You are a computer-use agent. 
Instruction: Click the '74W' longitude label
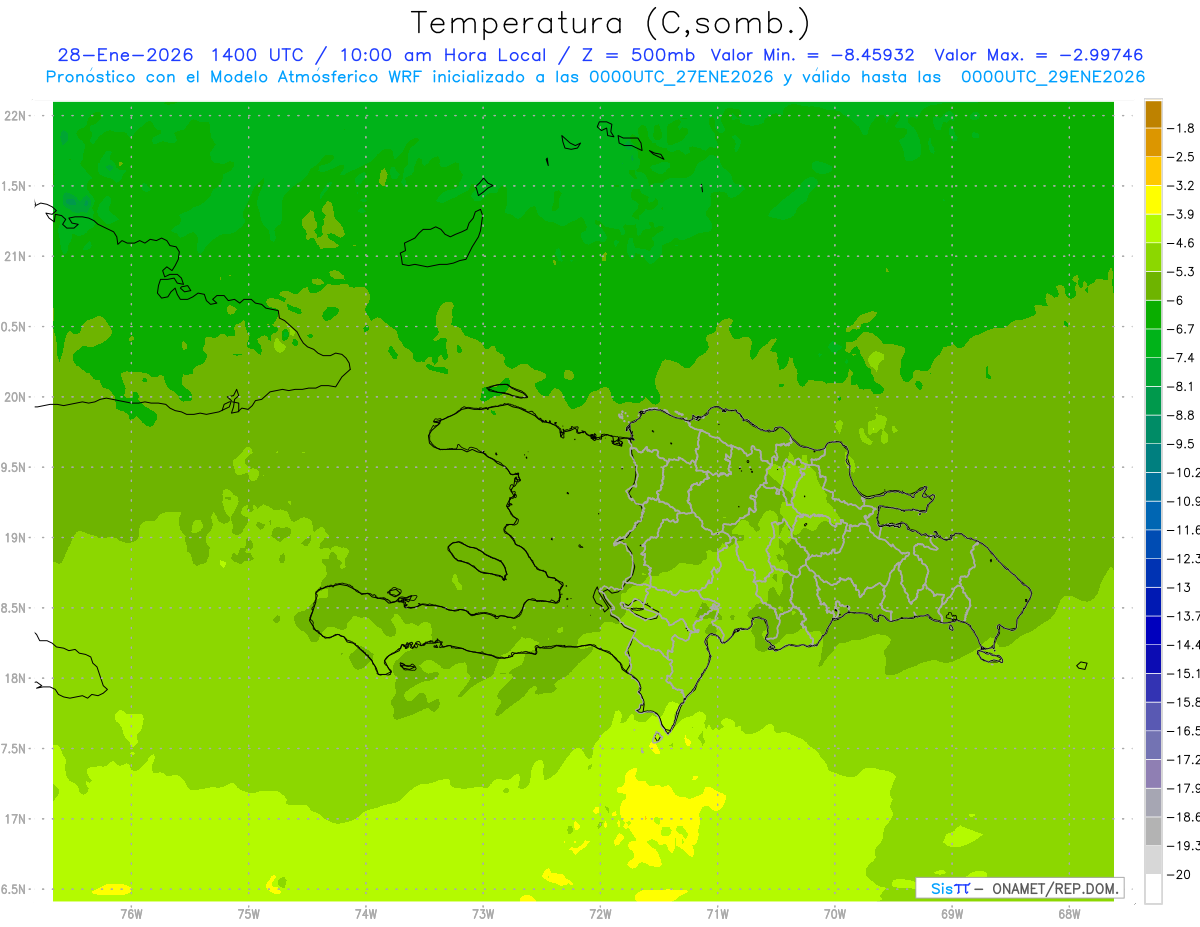tap(366, 913)
